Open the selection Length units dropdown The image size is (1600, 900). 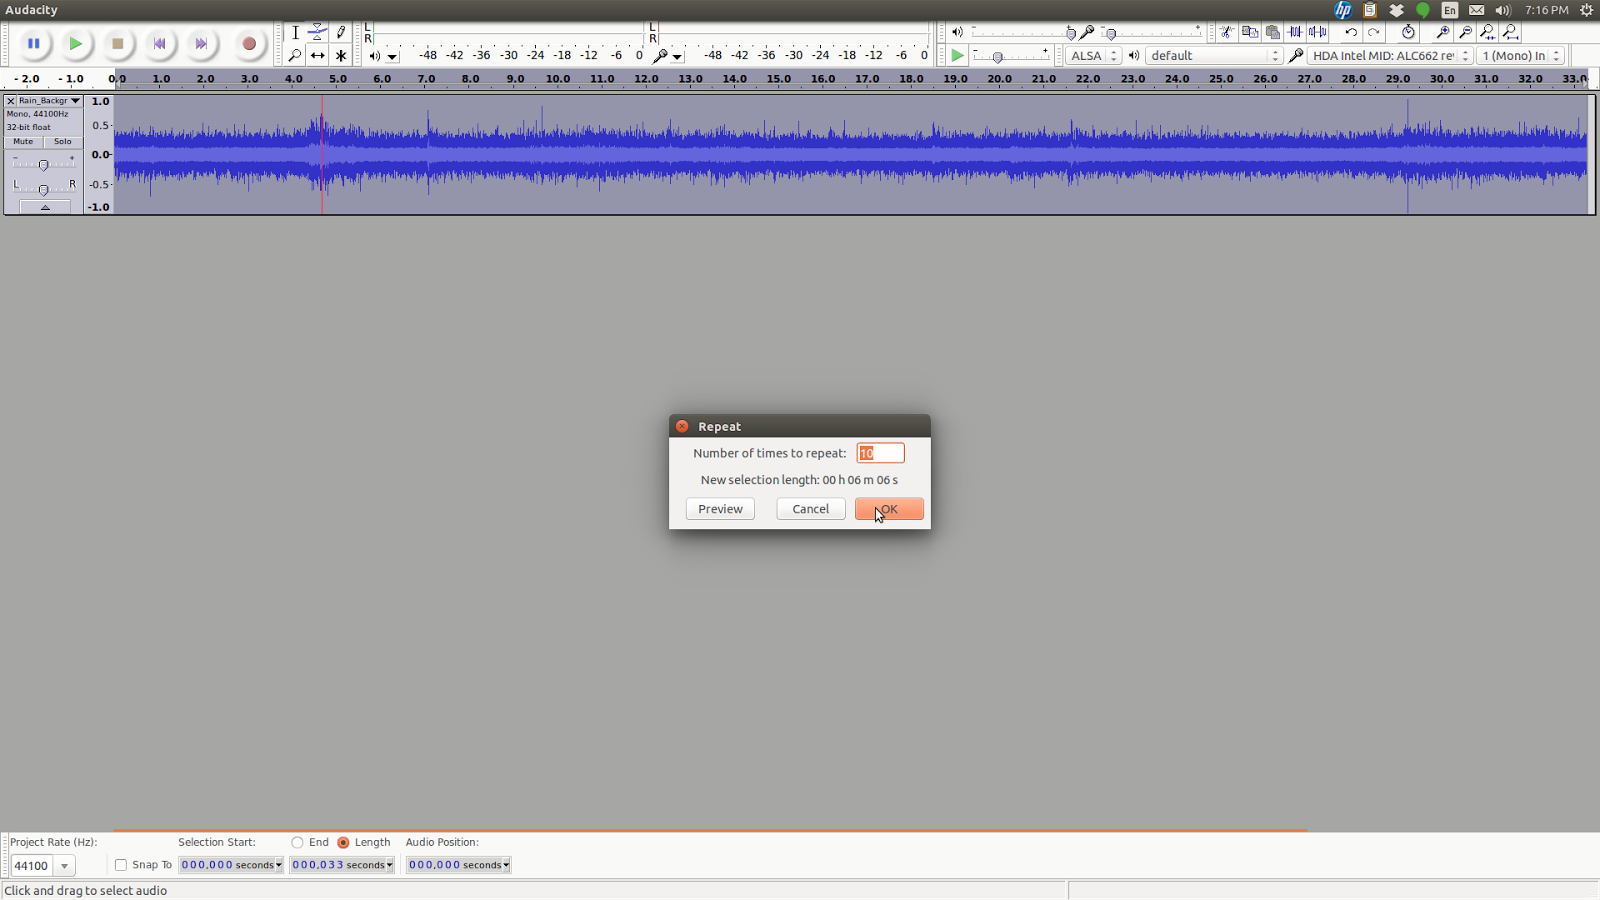[x=389, y=865]
